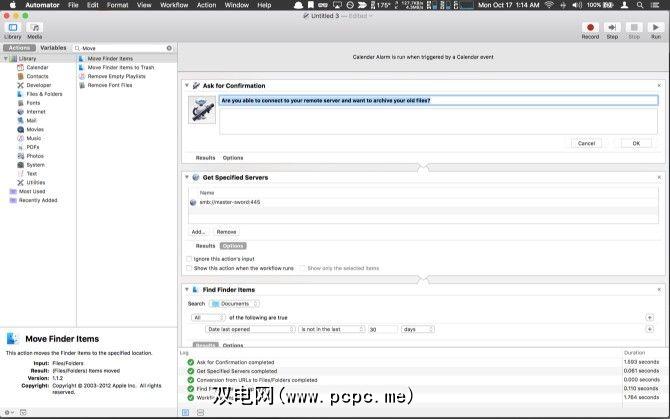Add a search criteria row with plus
Screen dimensions: 670x419
649,318
